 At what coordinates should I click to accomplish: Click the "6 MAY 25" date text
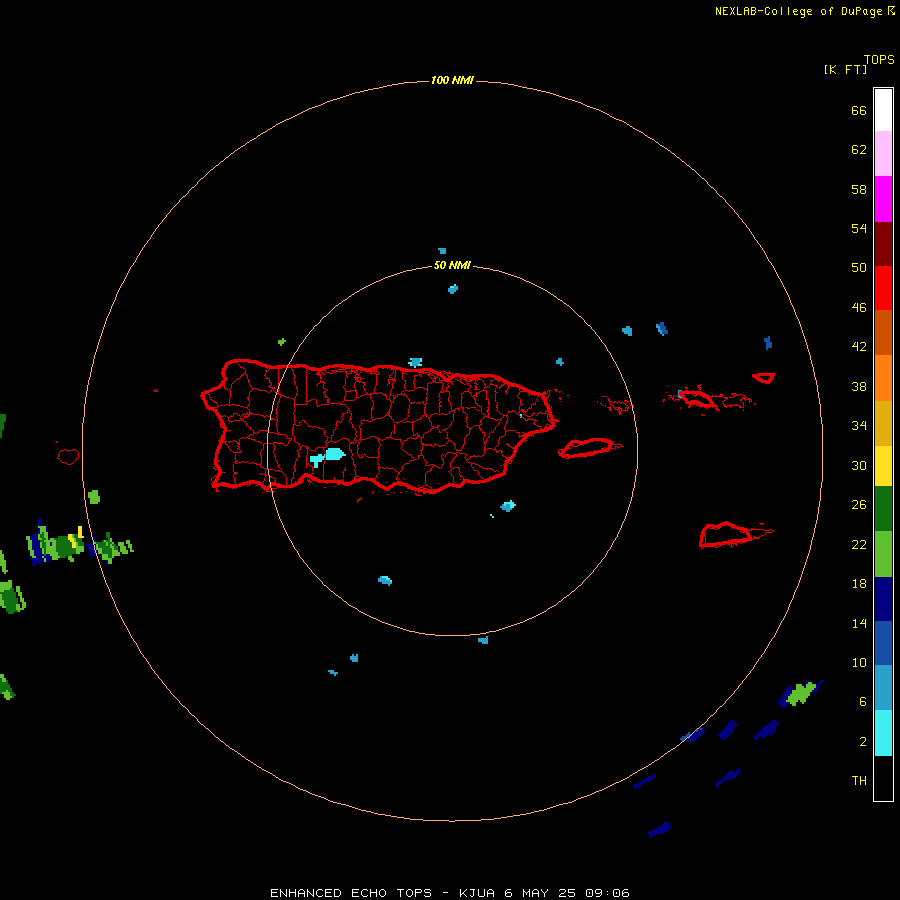[x=541, y=893]
